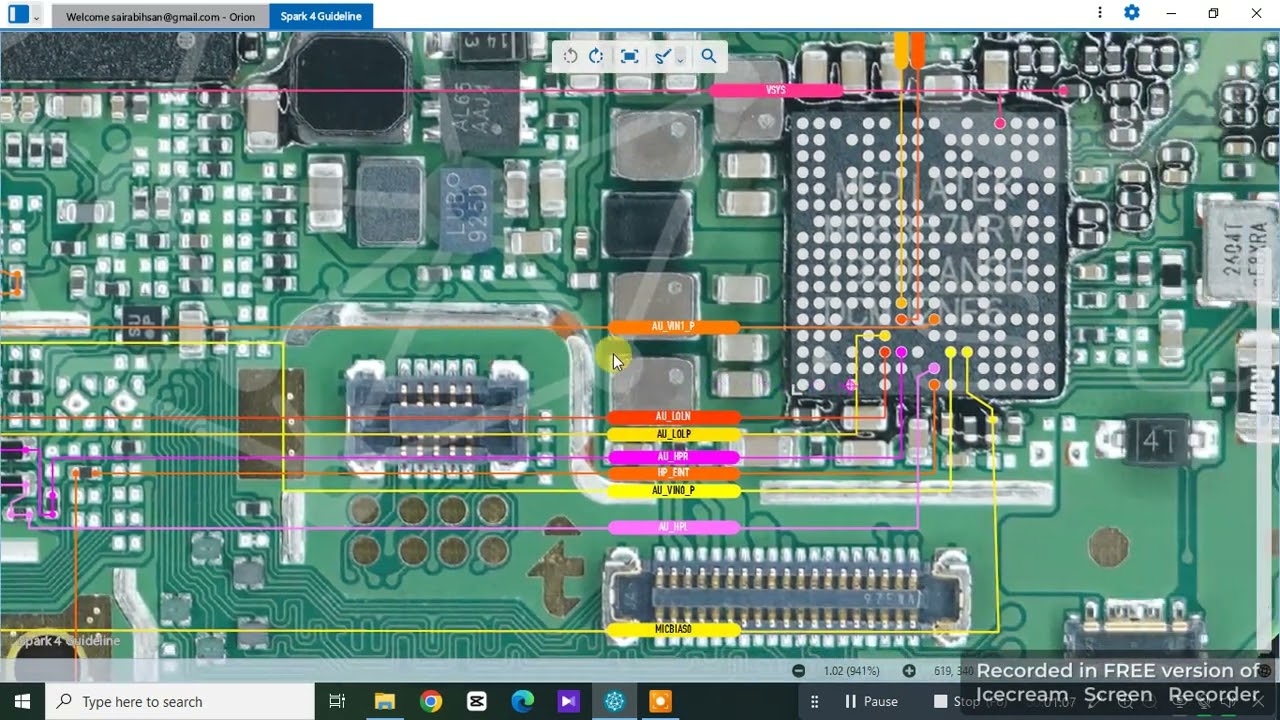The image size is (1280, 720).
Task: Zoom in with the plus button
Action: [x=909, y=671]
